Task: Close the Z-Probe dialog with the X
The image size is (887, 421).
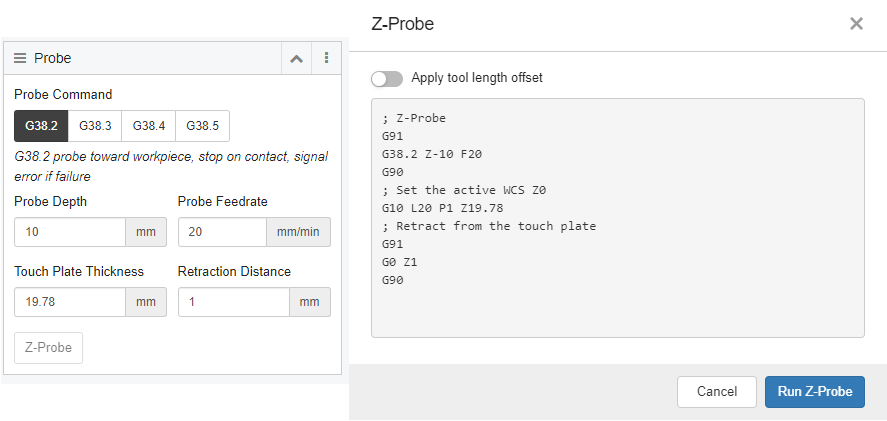Action: 856,24
